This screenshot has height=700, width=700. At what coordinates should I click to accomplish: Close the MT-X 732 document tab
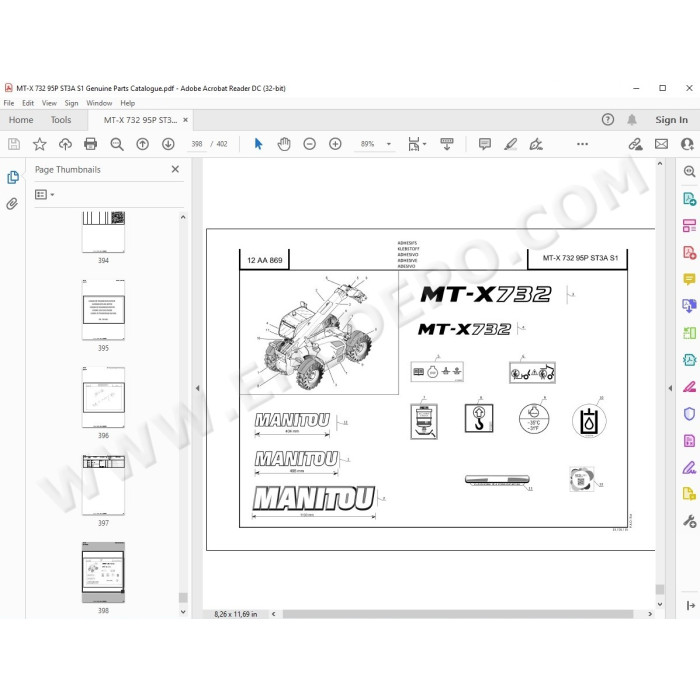pos(185,120)
